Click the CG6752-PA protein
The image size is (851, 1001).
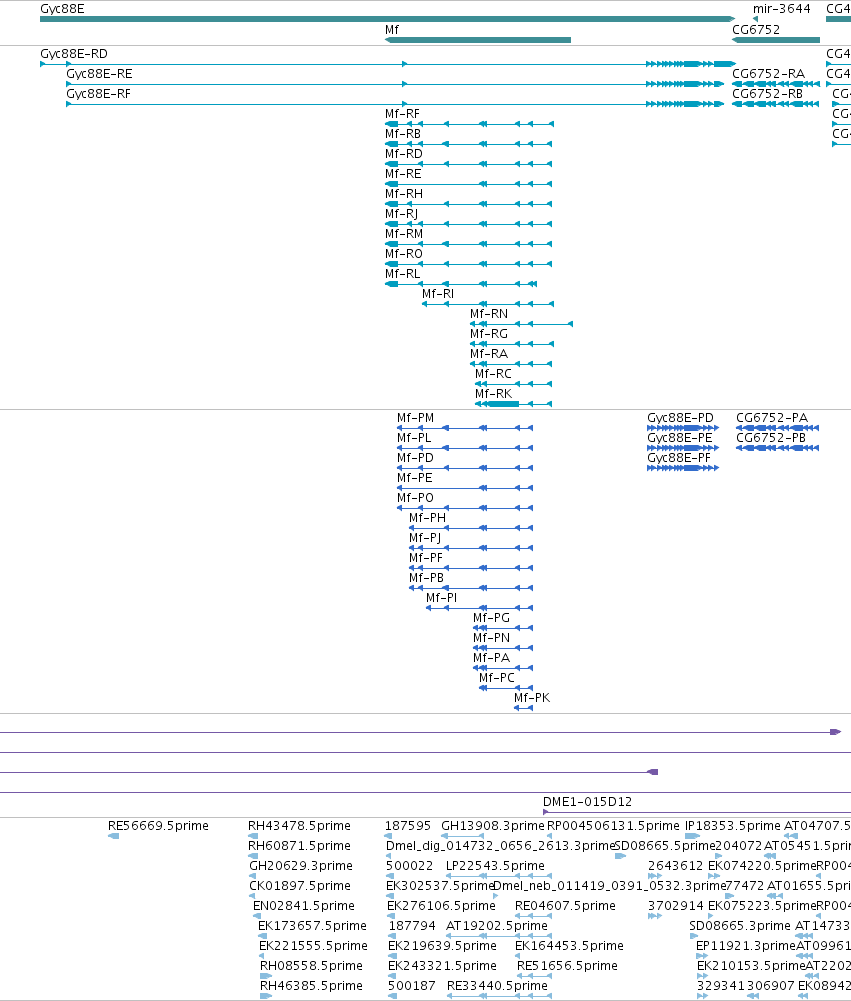pos(778,428)
